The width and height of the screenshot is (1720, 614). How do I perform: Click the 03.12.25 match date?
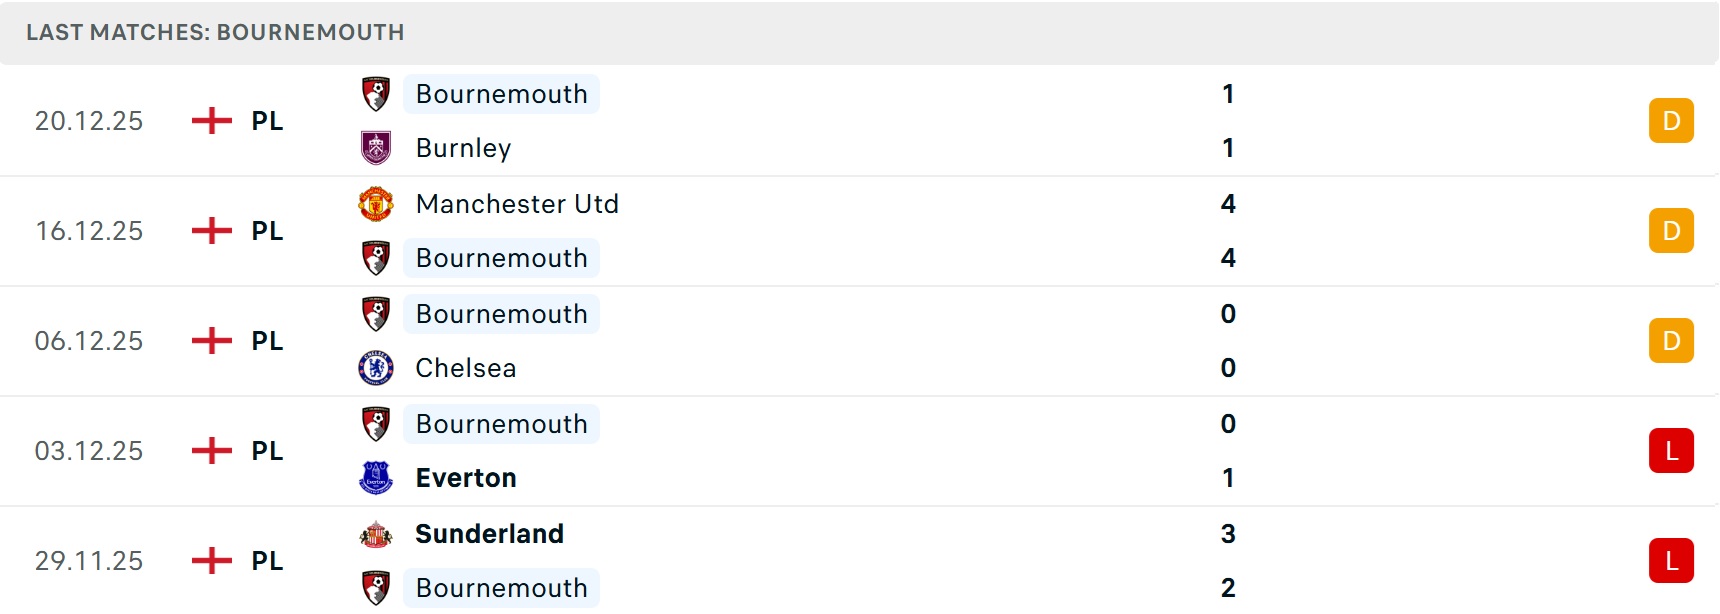(89, 451)
